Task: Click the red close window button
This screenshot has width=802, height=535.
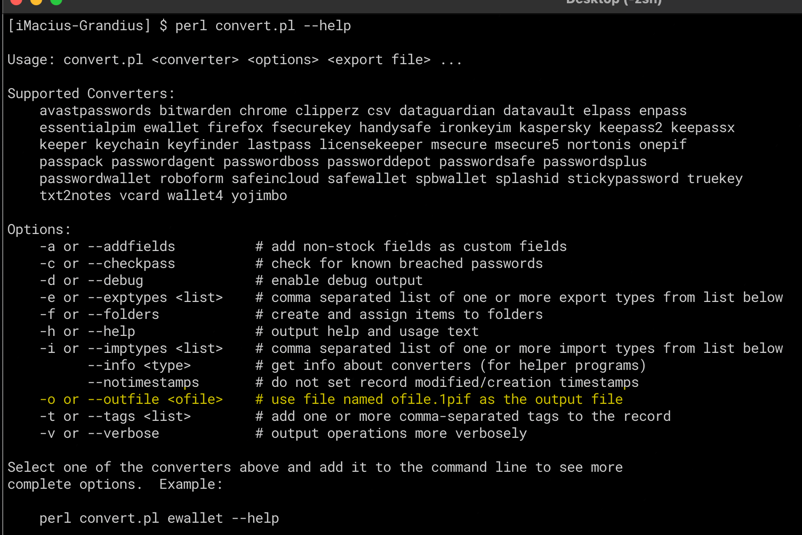Action: point(16,2)
